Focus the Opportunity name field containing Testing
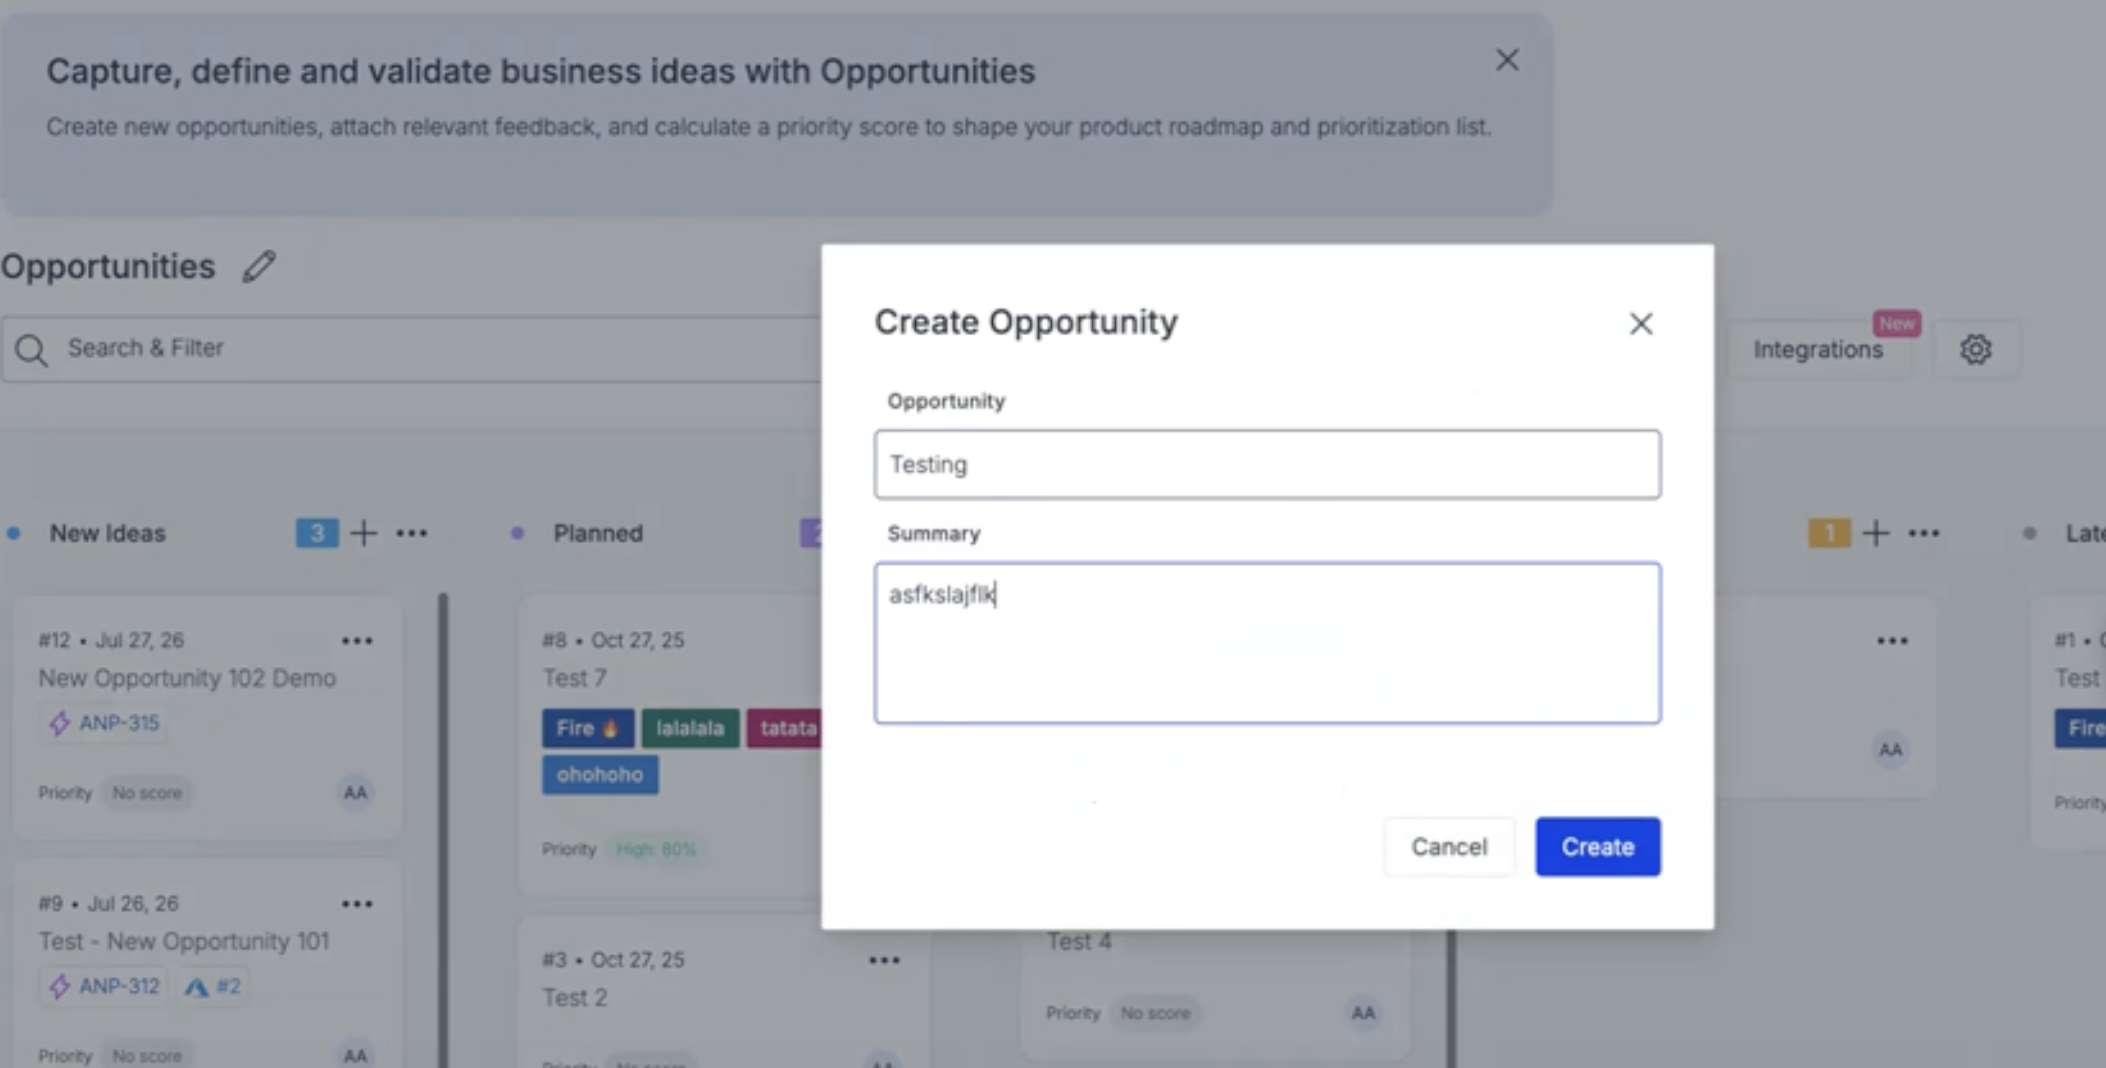The image size is (2106, 1068). 1267,464
